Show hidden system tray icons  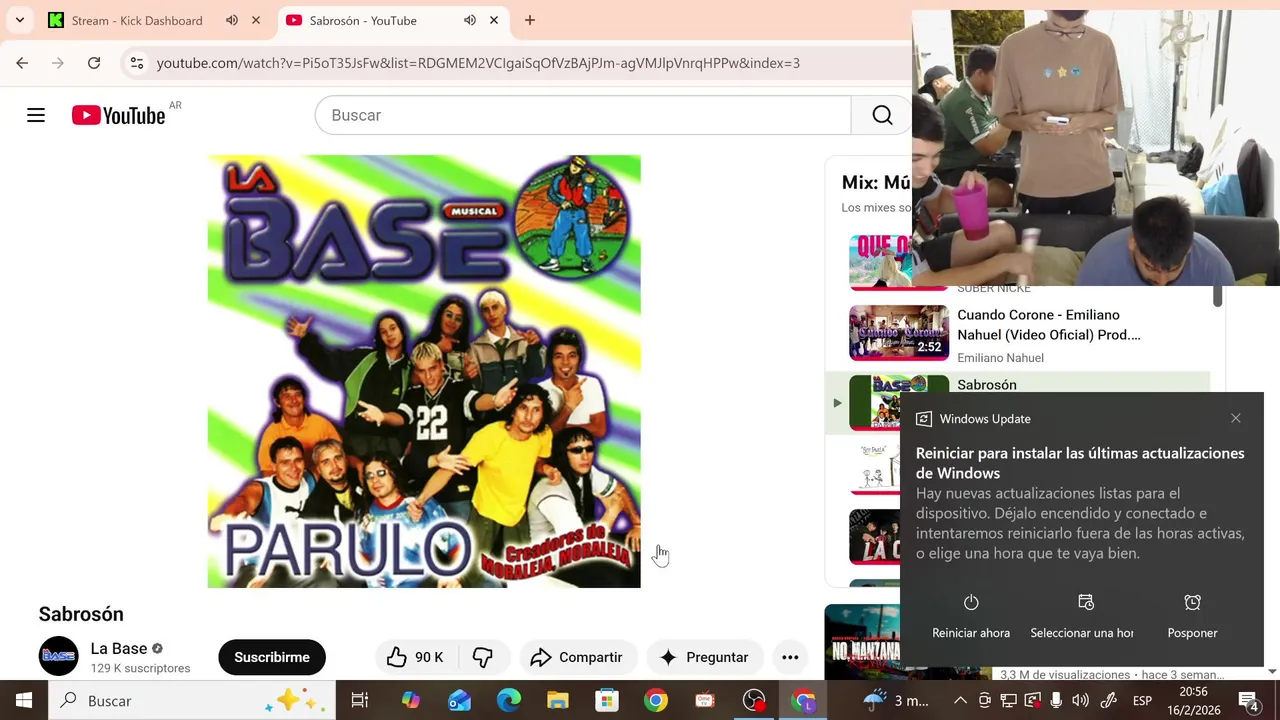coord(960,700)
